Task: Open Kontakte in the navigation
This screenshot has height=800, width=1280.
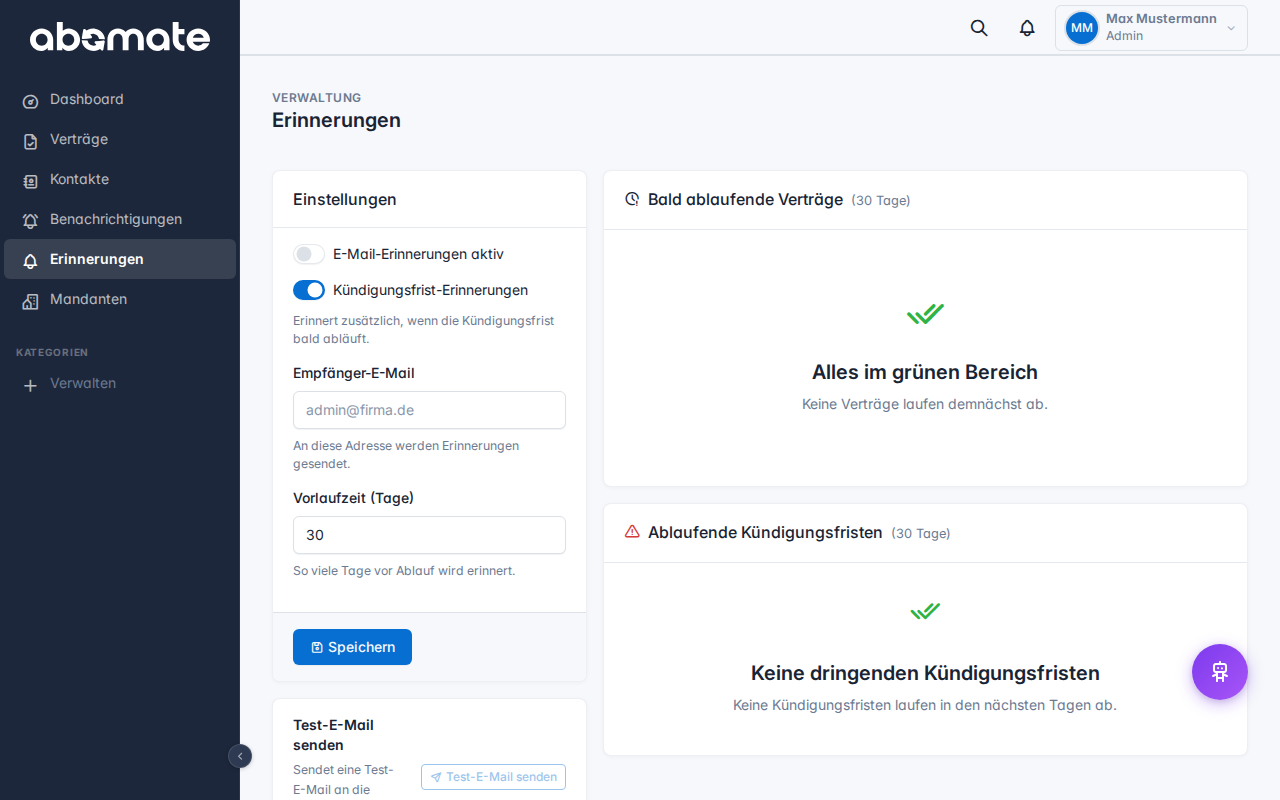Action: pyautogui.click(x=80, y=179)
